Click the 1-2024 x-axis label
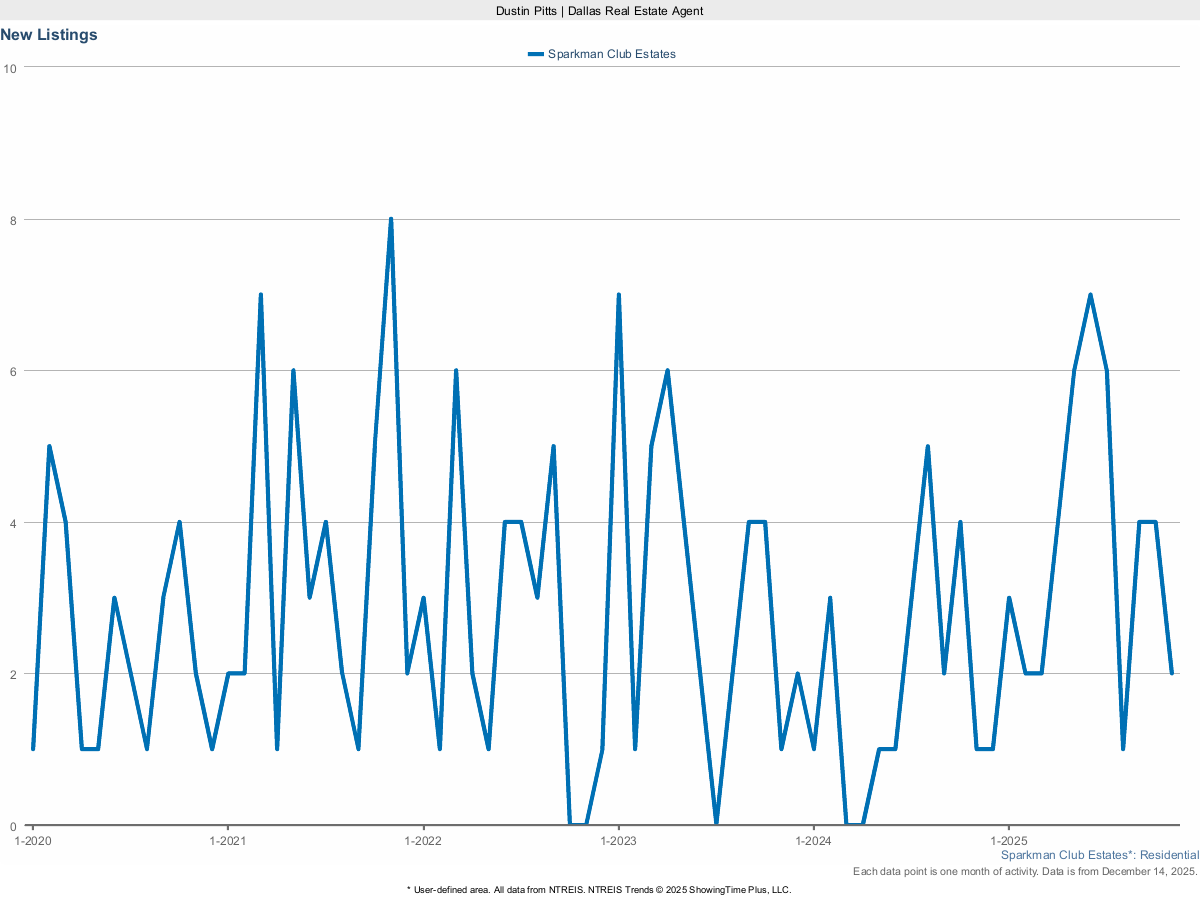 pos(814,841)
